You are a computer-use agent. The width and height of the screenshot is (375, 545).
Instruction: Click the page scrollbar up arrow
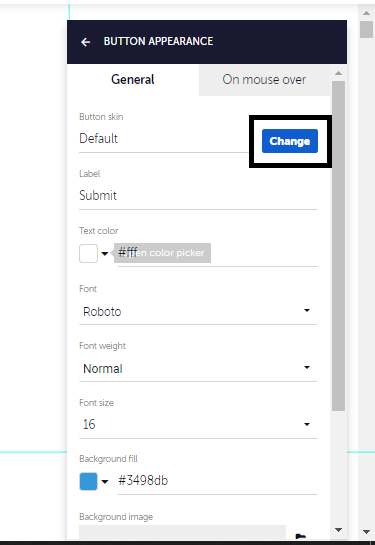pos(366,13)
